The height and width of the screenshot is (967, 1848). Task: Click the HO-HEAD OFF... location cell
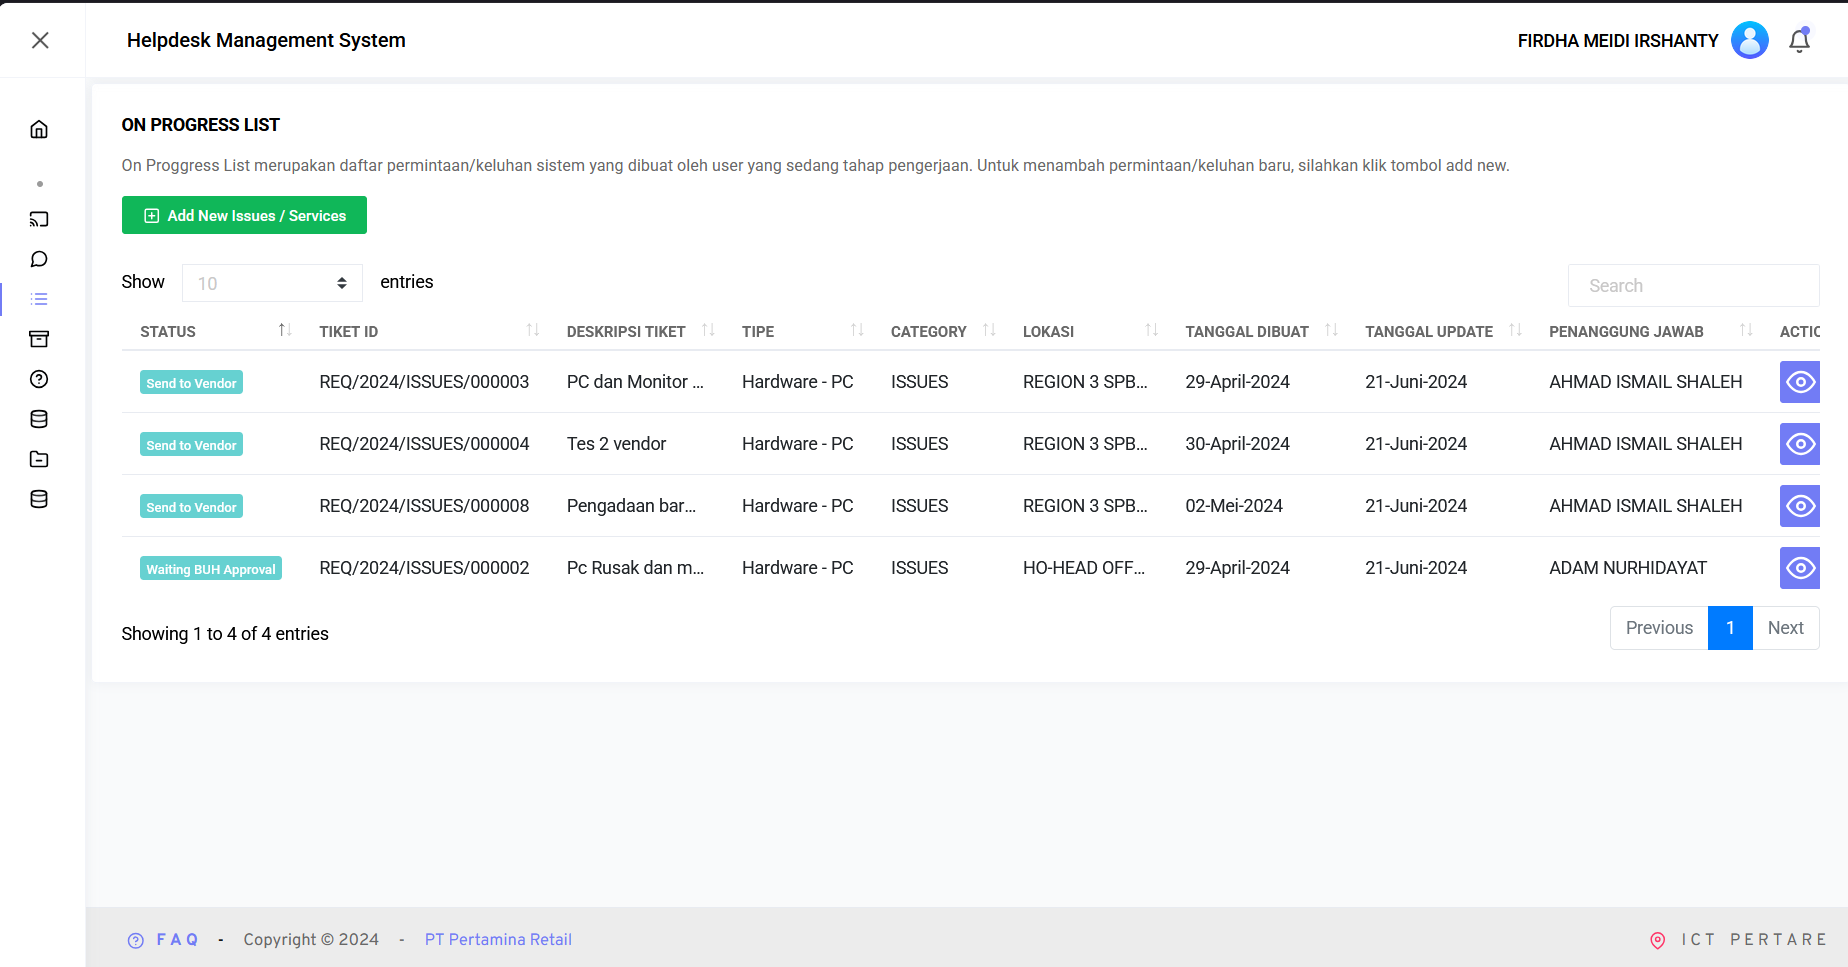click(1084, 568)
